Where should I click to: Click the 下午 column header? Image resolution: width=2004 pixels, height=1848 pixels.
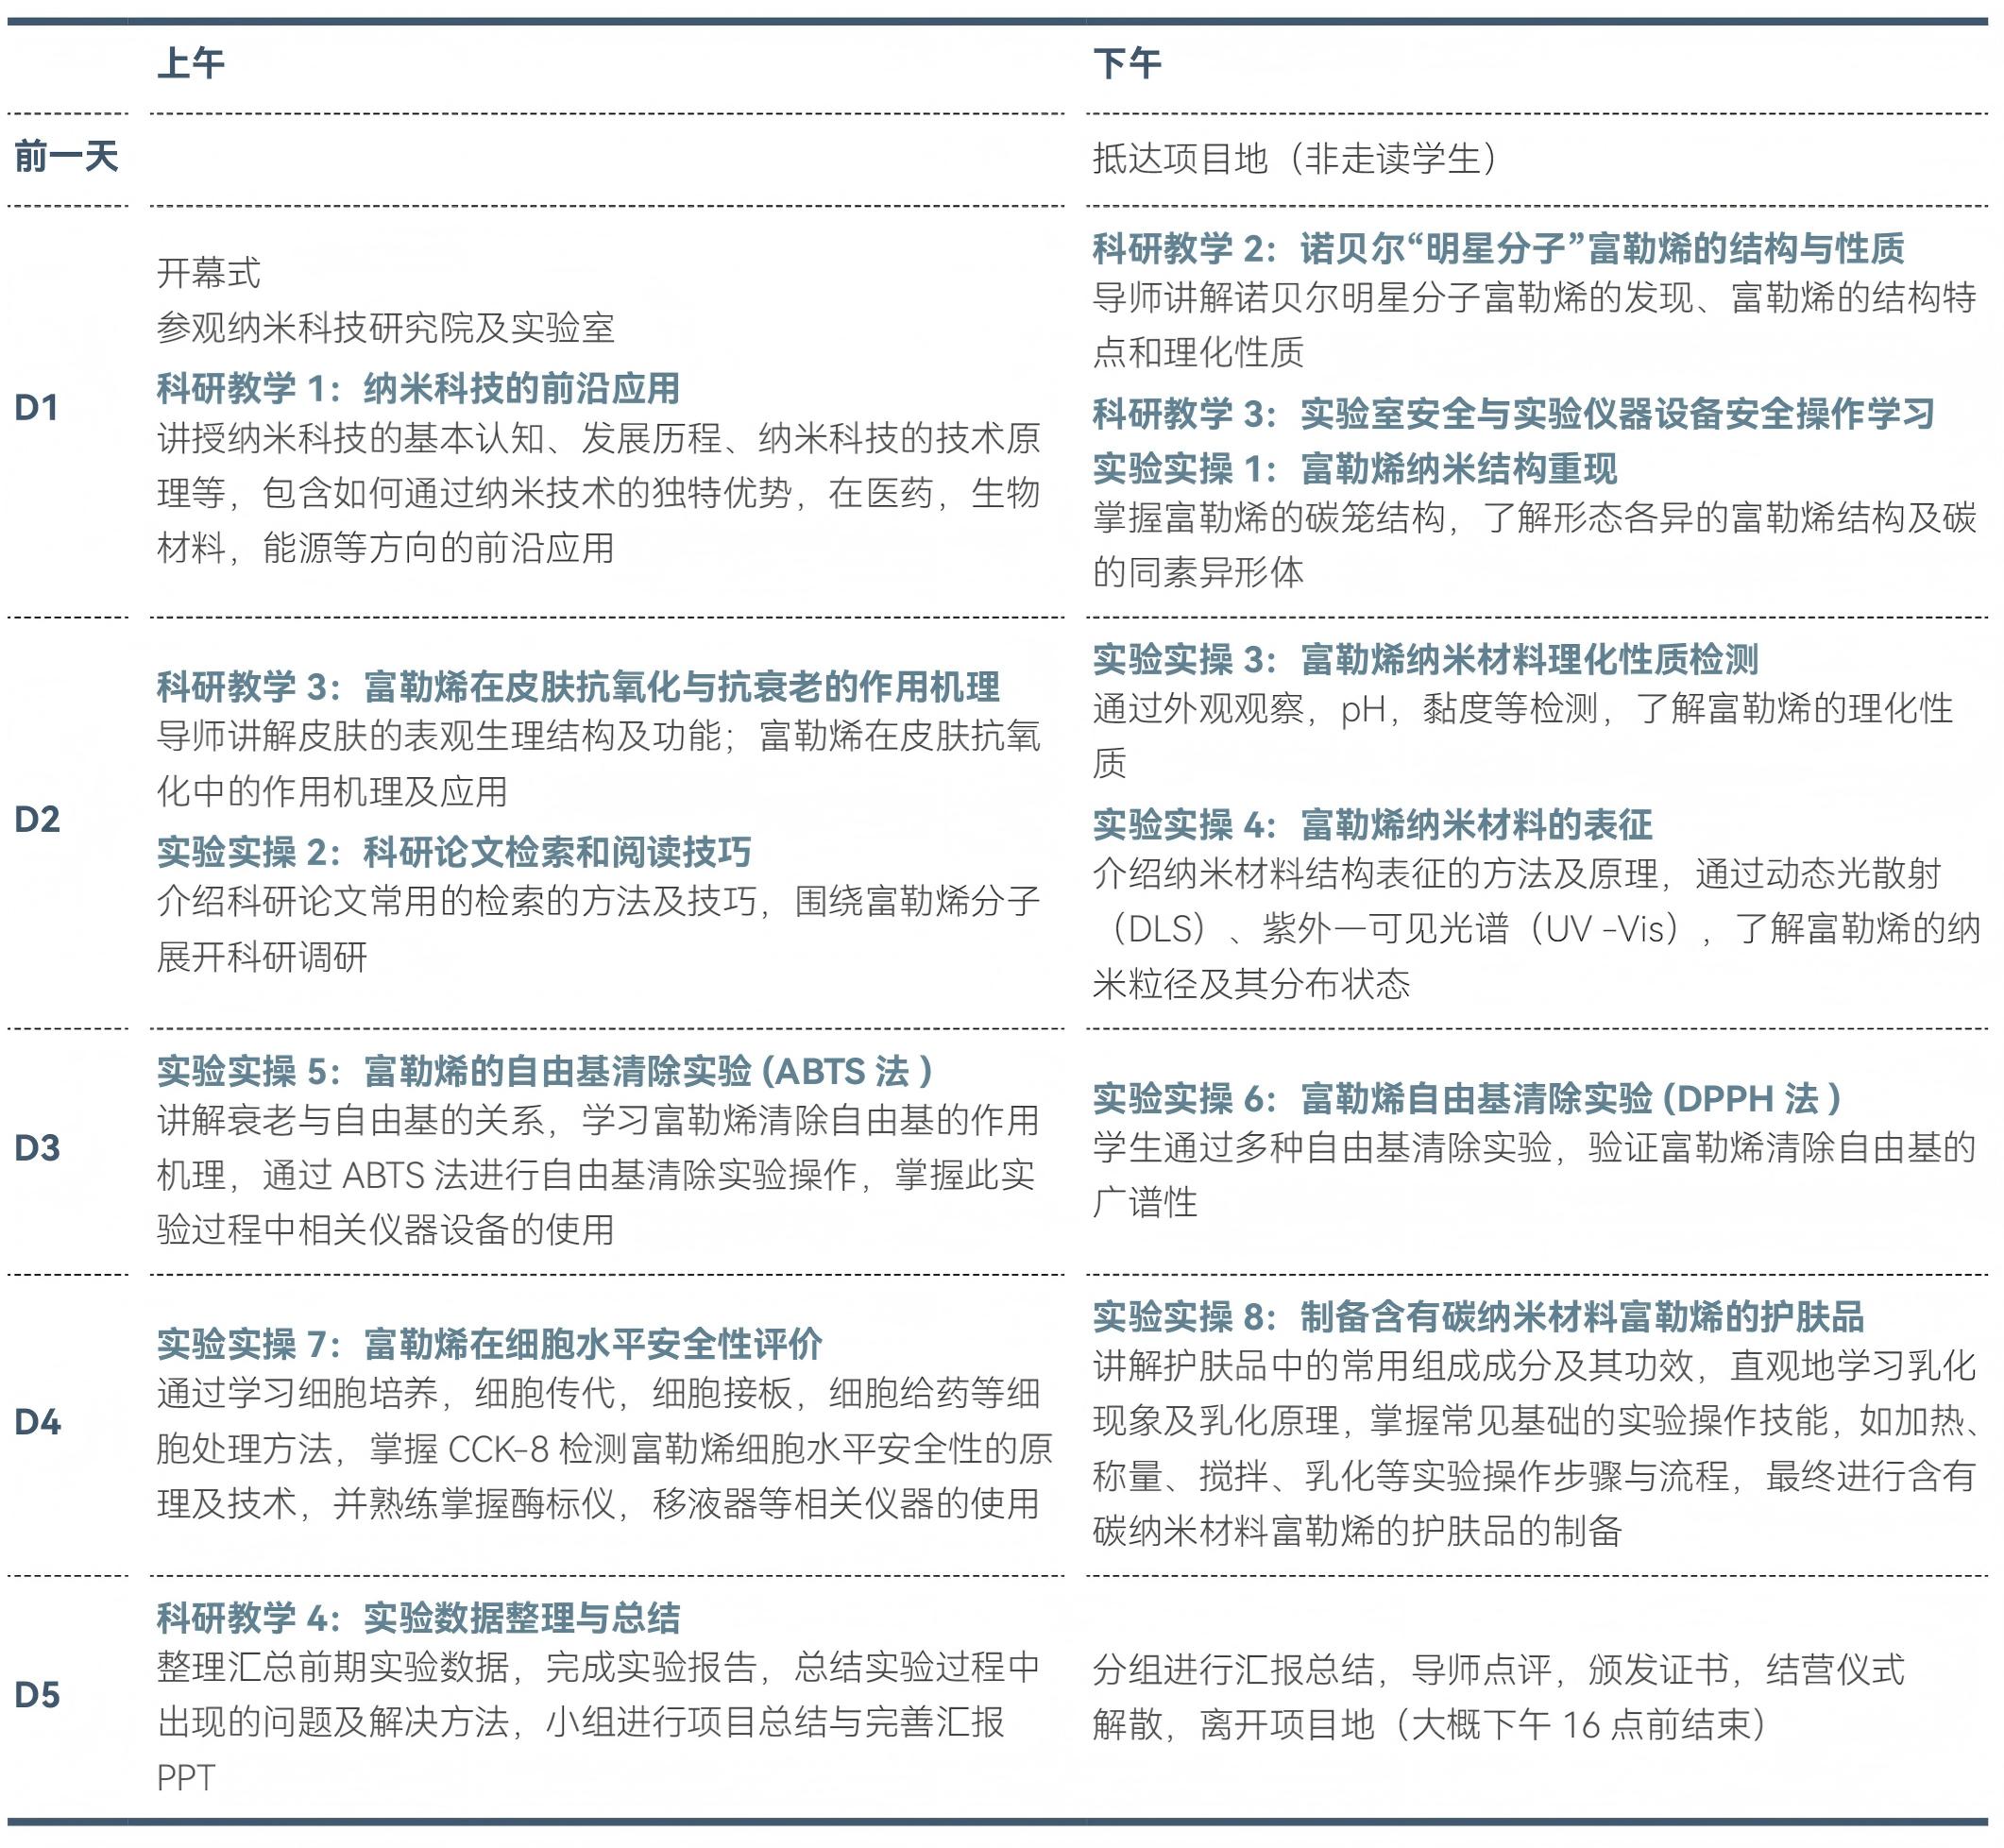[1127, 64]
